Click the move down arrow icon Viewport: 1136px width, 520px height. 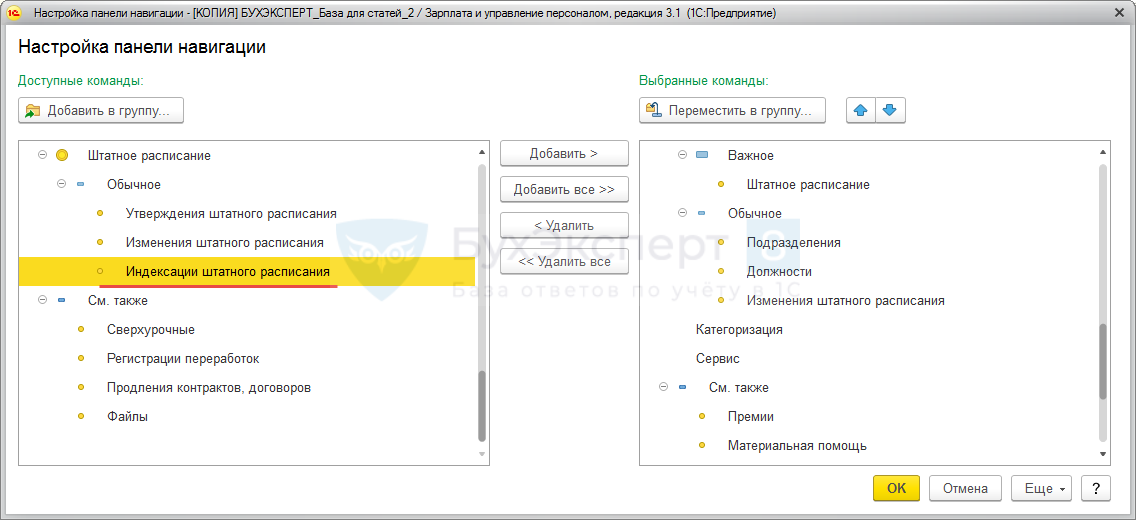(x=891, y=110)
